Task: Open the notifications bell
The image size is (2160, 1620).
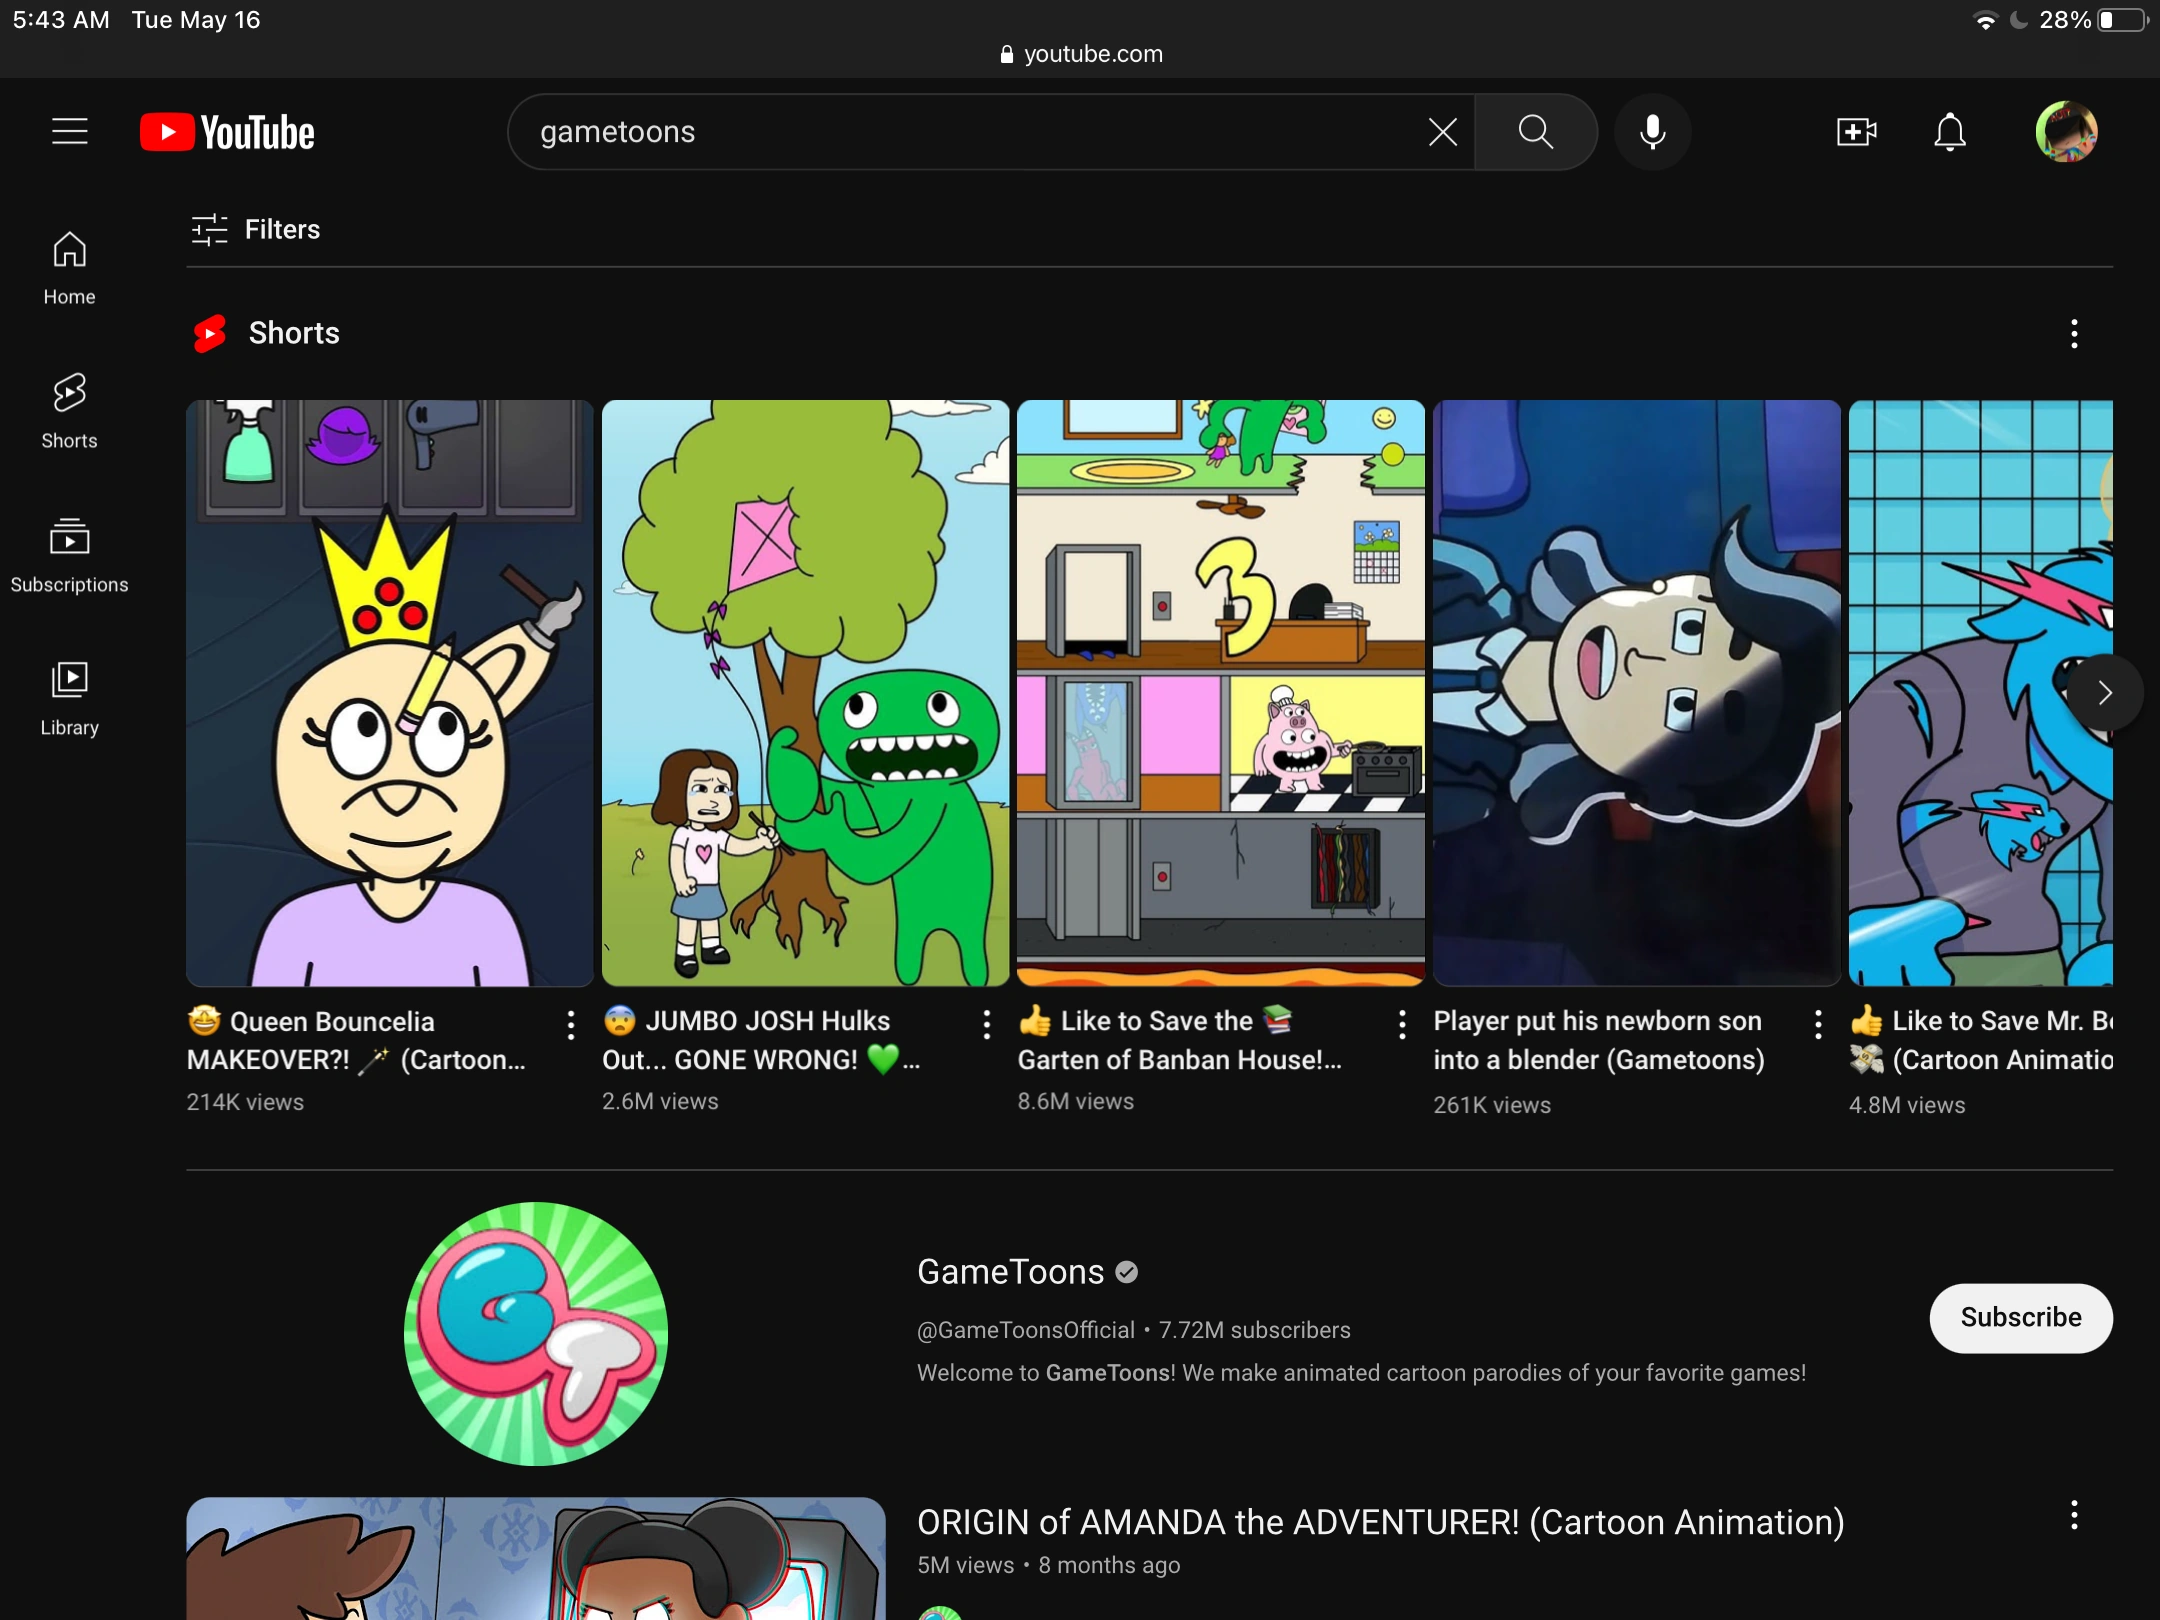Action: click(x=1950, y=131)
